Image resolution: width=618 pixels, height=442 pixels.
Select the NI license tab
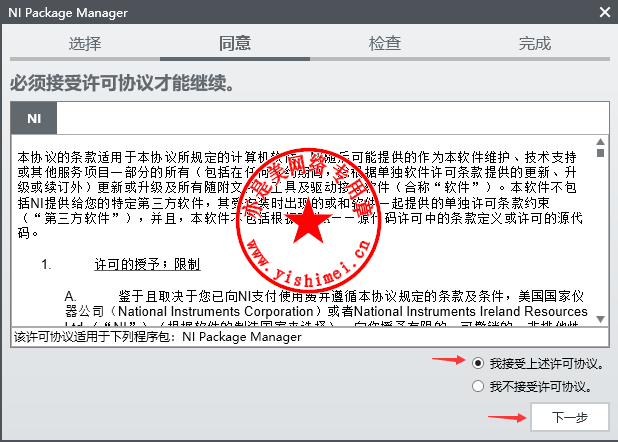pos(34,118)
